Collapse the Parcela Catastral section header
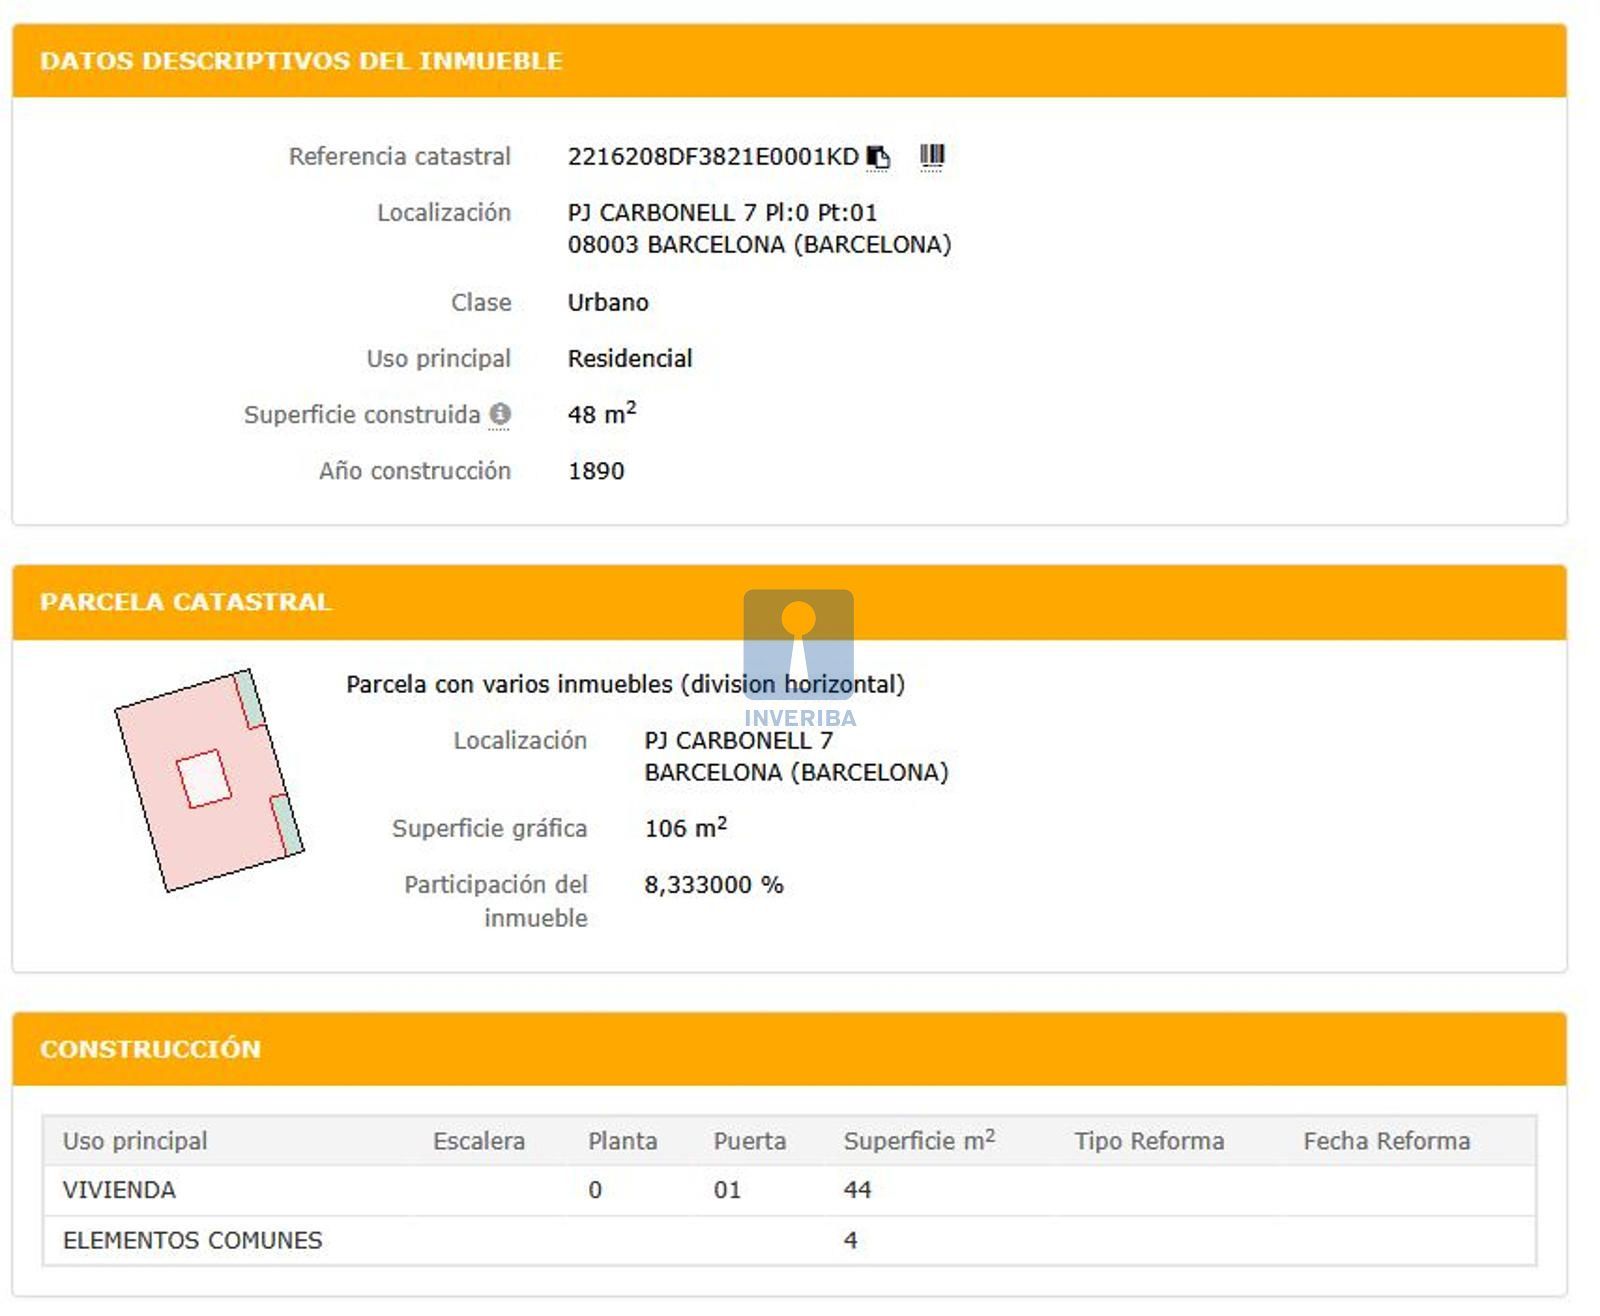 (x=186, y=602)
